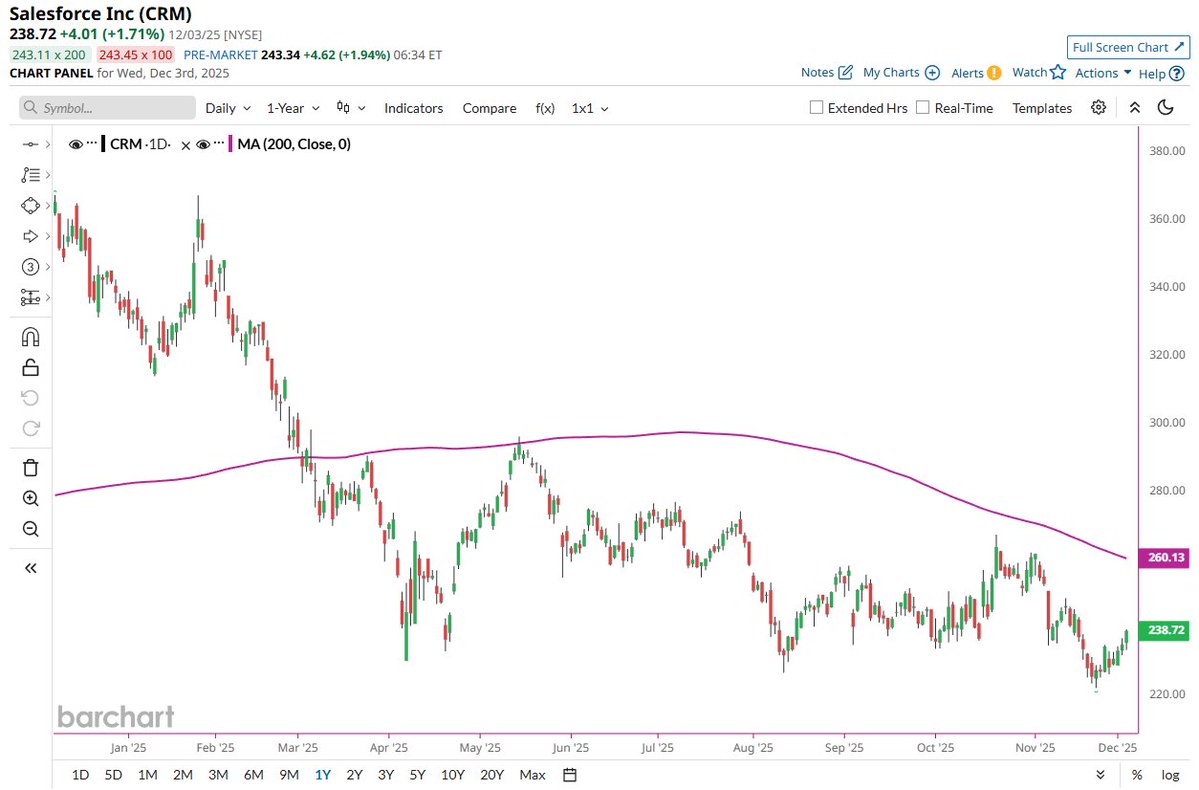Click Full Screen Chart button

point(1128,47)
